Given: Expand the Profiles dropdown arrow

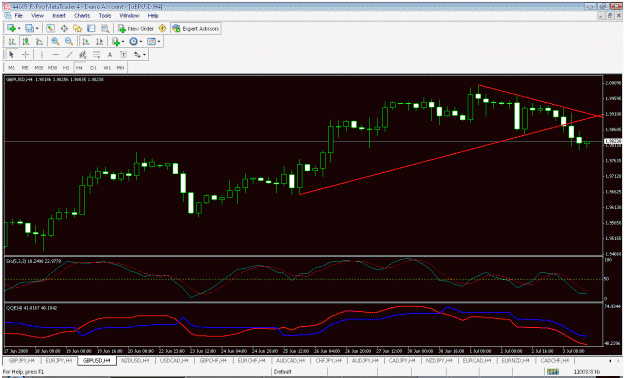Looking at the screenshot, I should (x=37, y=28).
